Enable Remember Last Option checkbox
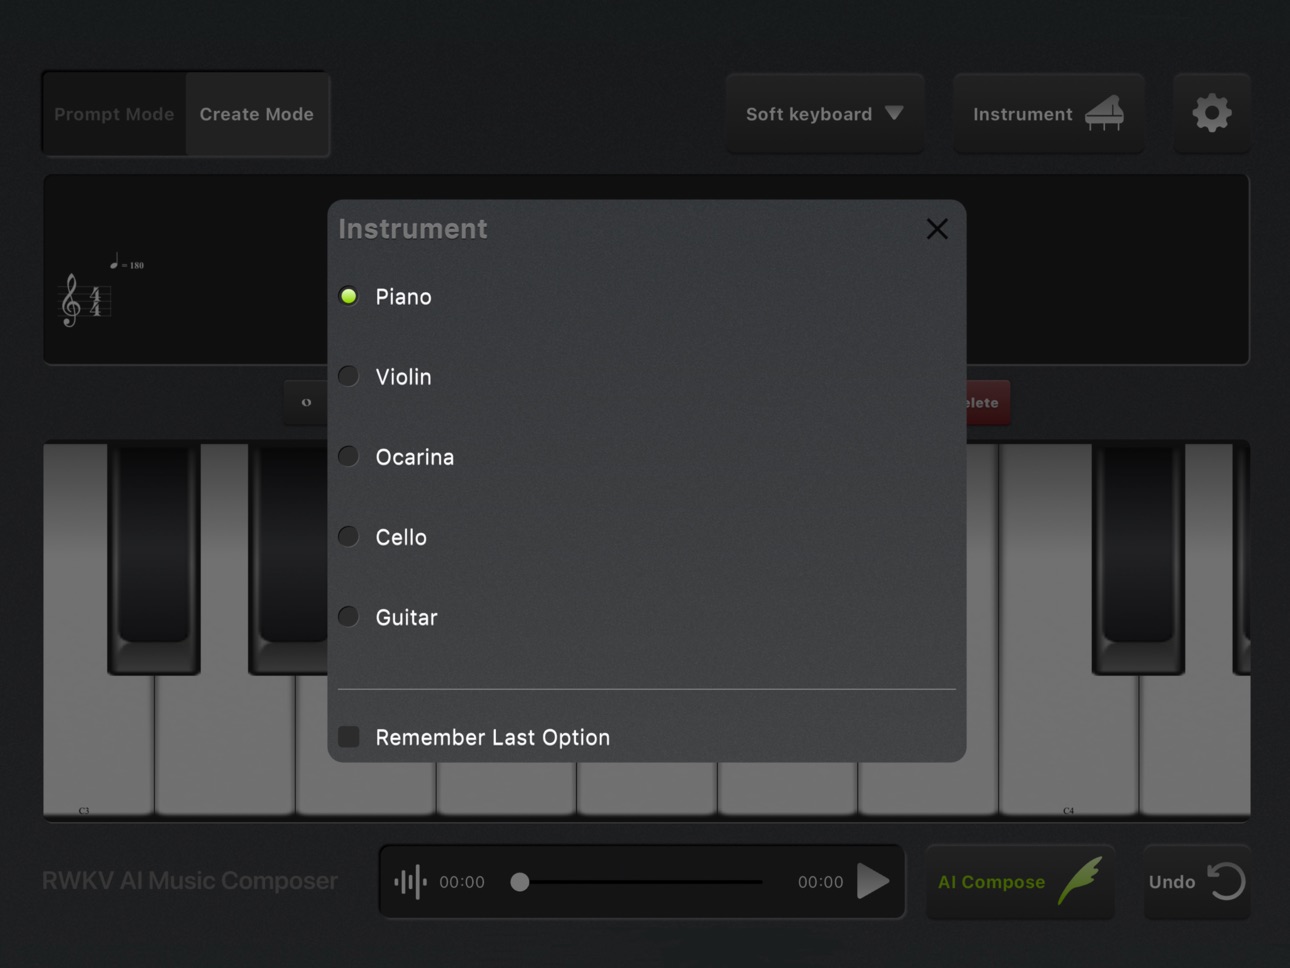 coord(349,737)
